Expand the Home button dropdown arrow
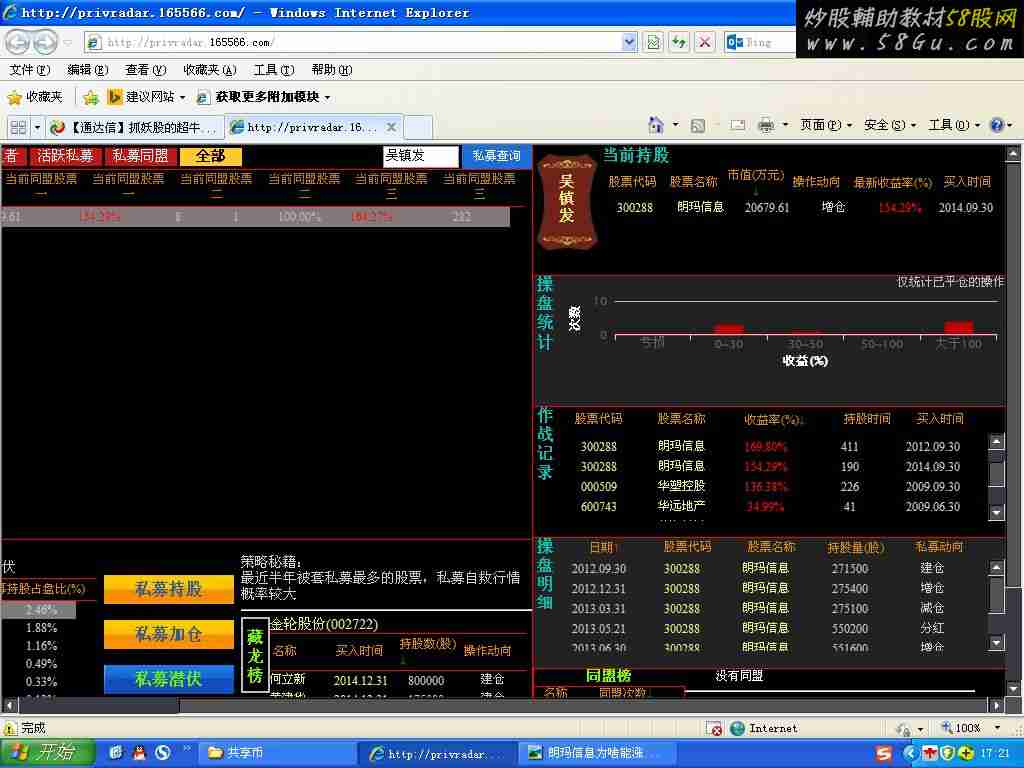This screenshot has height=768, width=1024. (x=675, y=125)
